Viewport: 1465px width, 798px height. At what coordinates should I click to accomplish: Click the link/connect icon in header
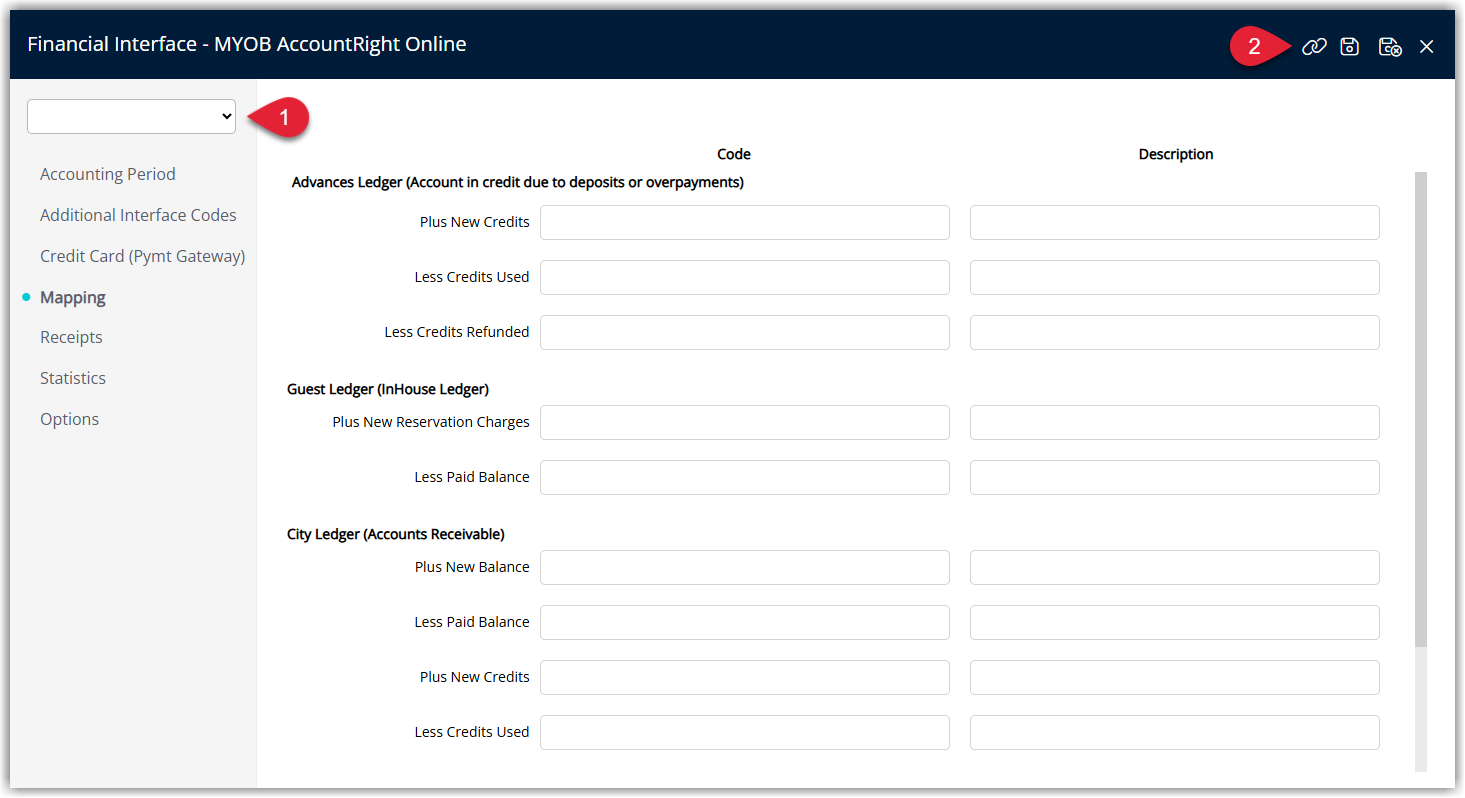(x=1314, y=47)
